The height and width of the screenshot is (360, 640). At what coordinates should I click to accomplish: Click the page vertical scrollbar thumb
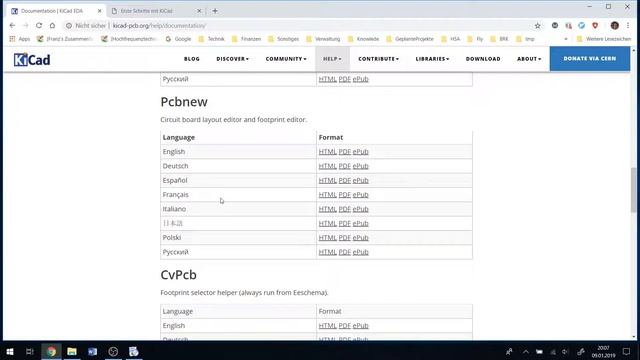tap(633, 190)
